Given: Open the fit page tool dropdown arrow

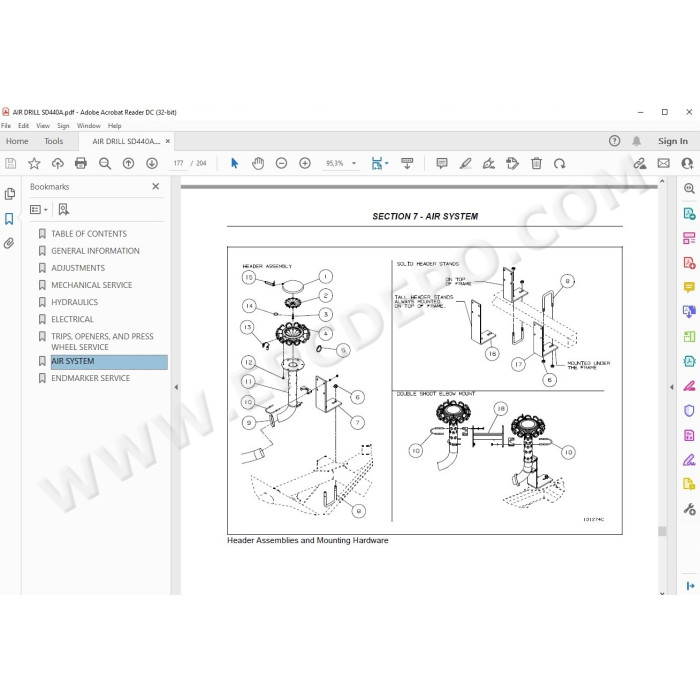Looking at the screenshot, I should tap(387, 163).
